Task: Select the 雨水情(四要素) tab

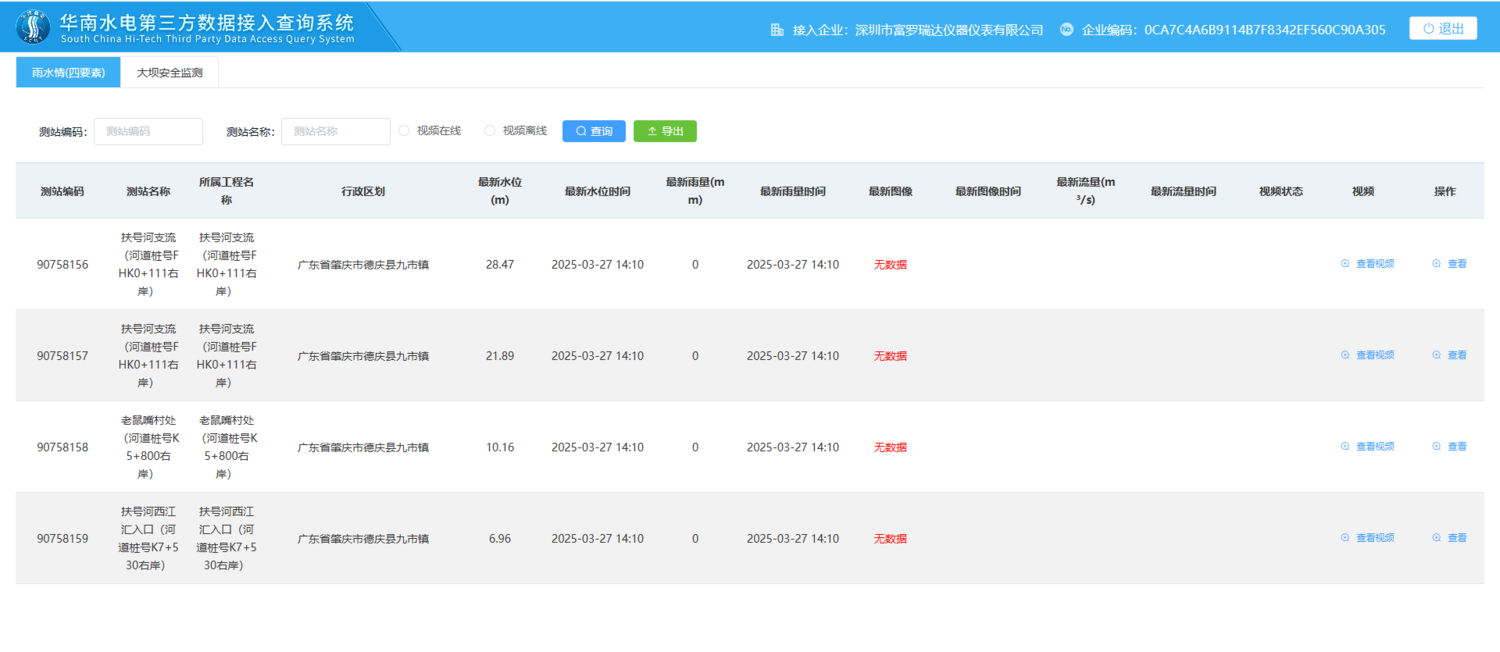Action: (x=68, y=73)
